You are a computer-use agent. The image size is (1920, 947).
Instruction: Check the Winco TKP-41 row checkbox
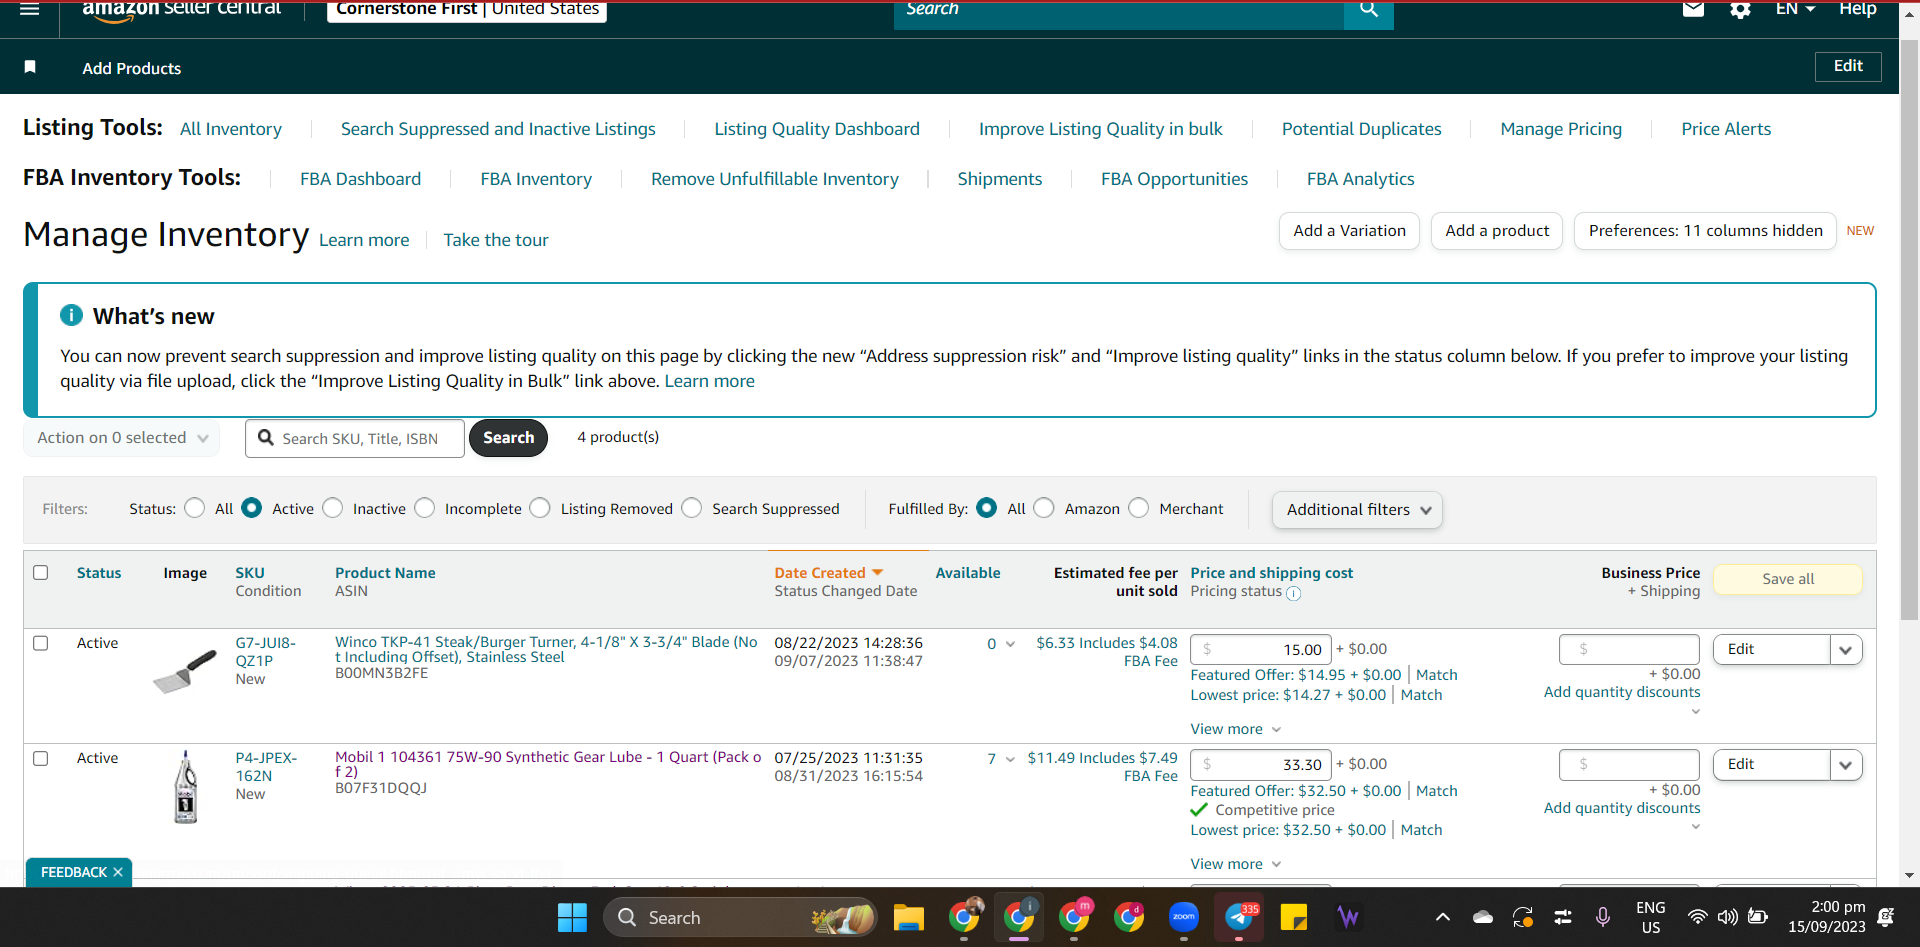[41, 643]
